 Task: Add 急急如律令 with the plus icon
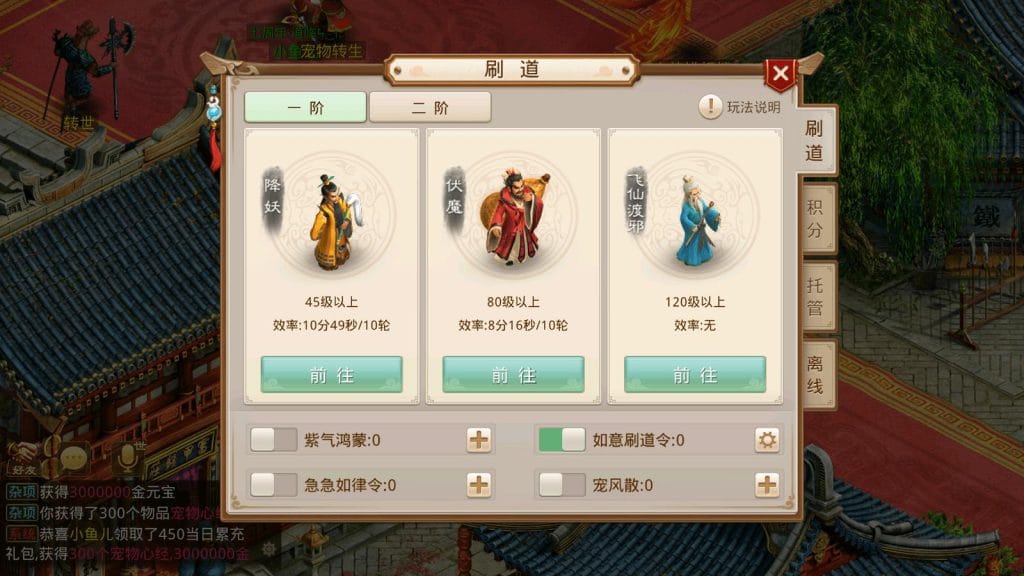pos(479,485)
